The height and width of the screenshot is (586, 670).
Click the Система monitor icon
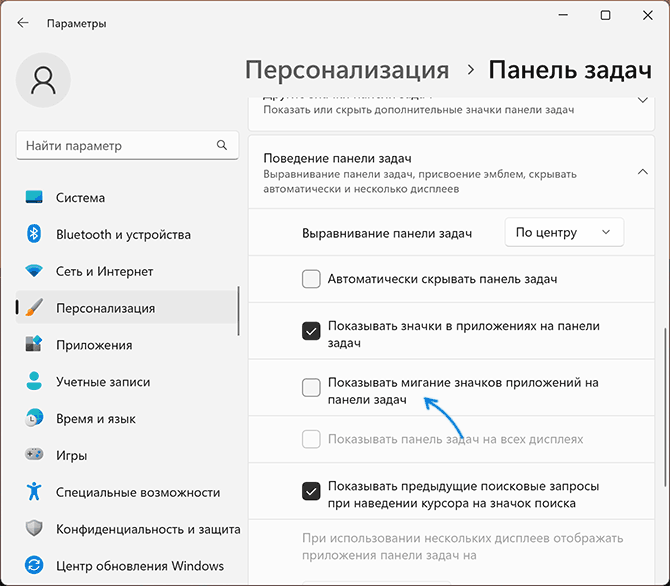[x=34, y=197]
